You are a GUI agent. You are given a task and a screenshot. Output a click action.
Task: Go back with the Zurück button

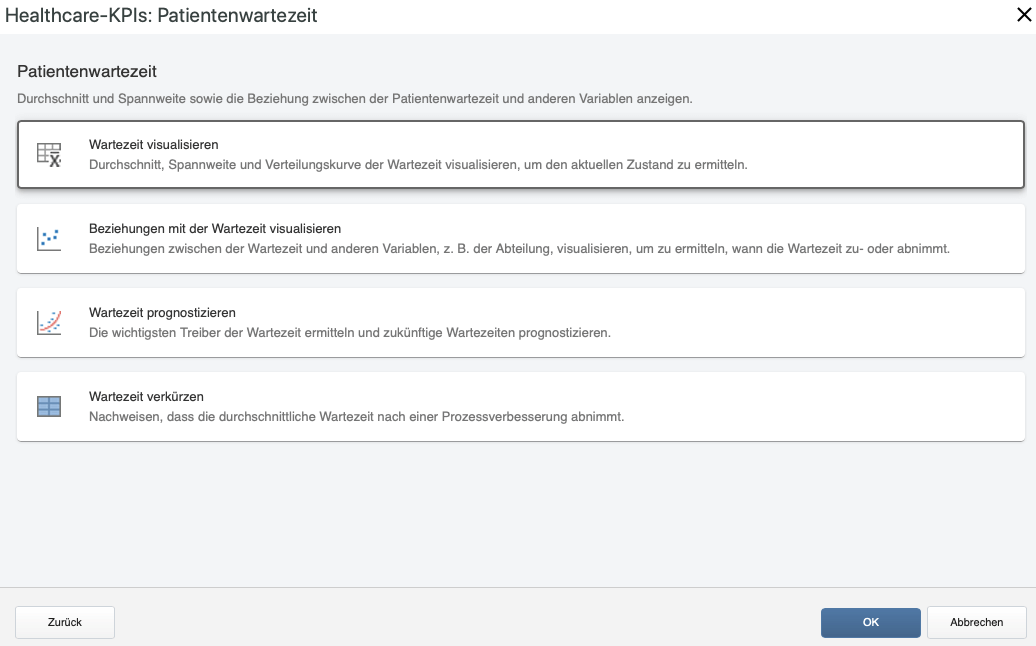click(65, 622)
